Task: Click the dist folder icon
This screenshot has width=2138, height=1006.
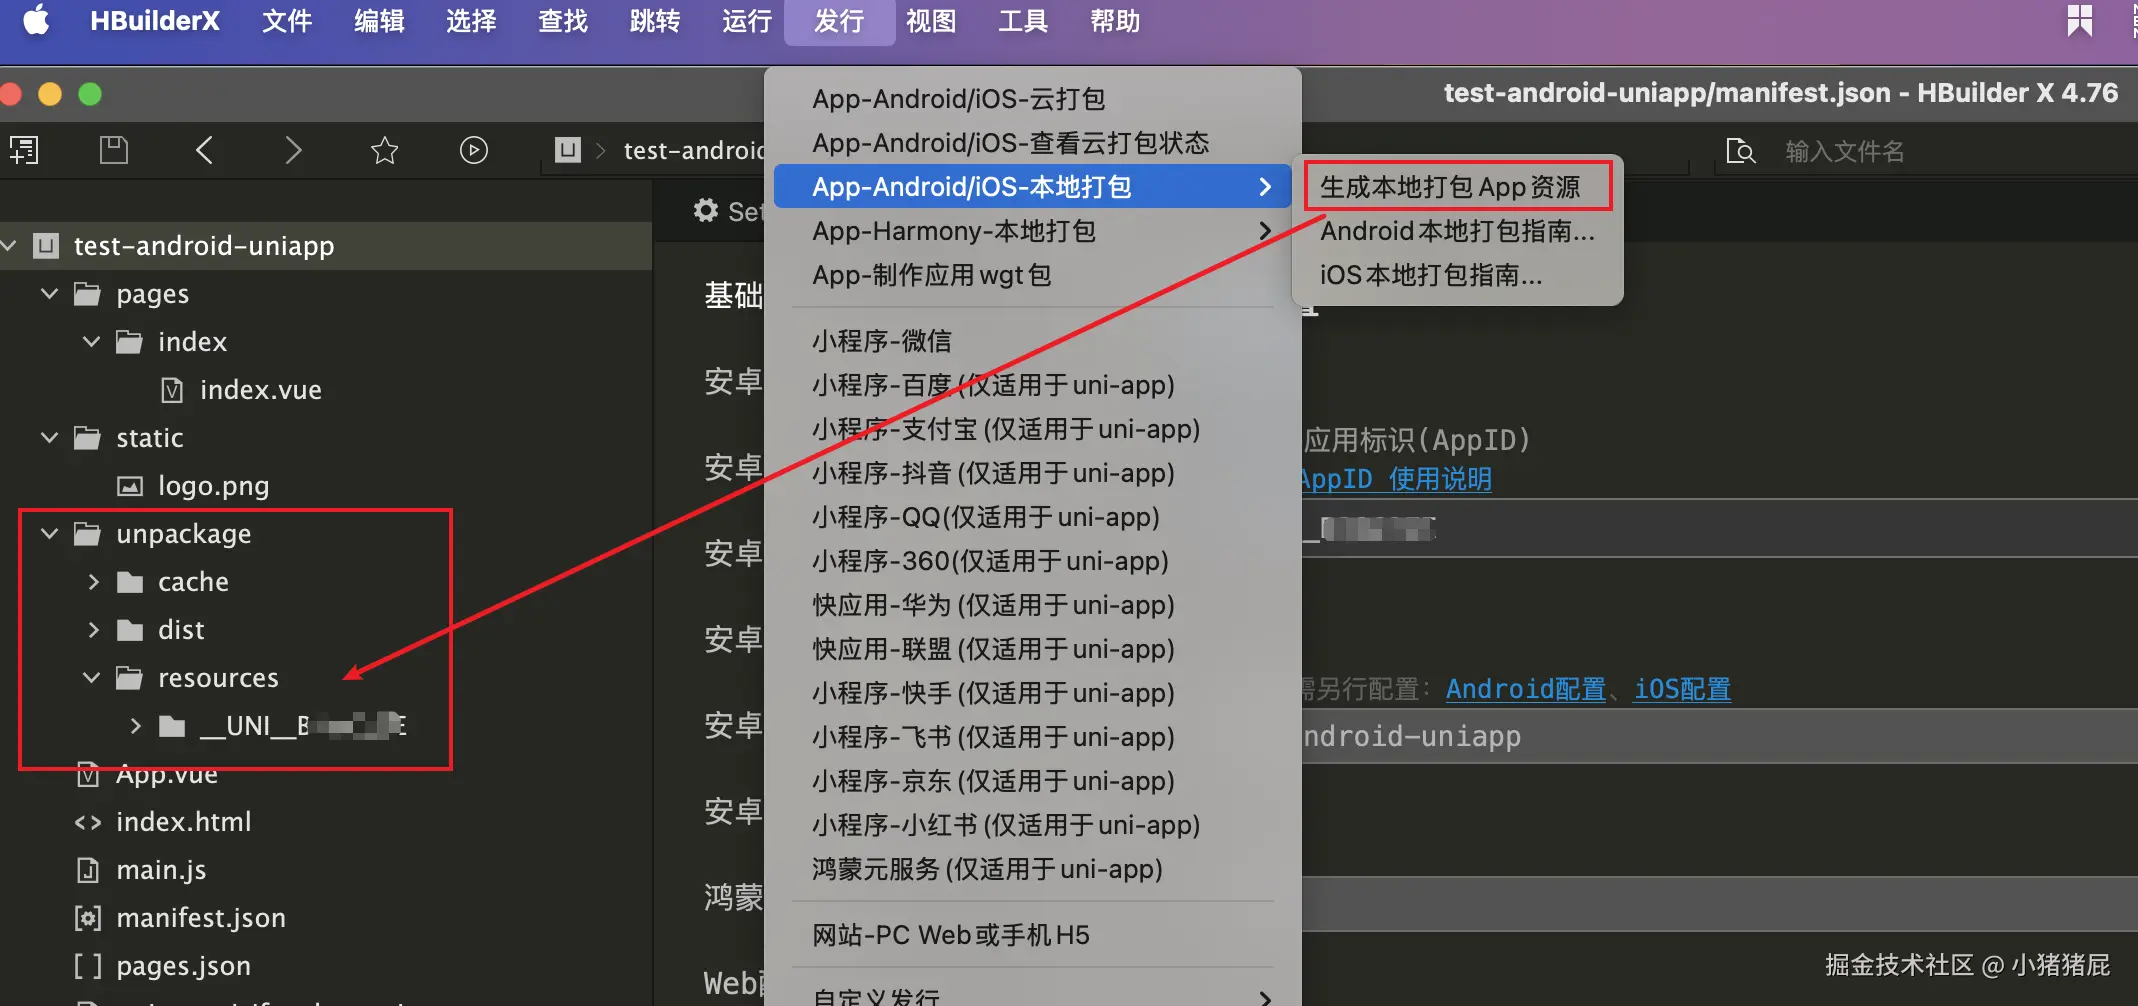Action: tap(130, 630)
